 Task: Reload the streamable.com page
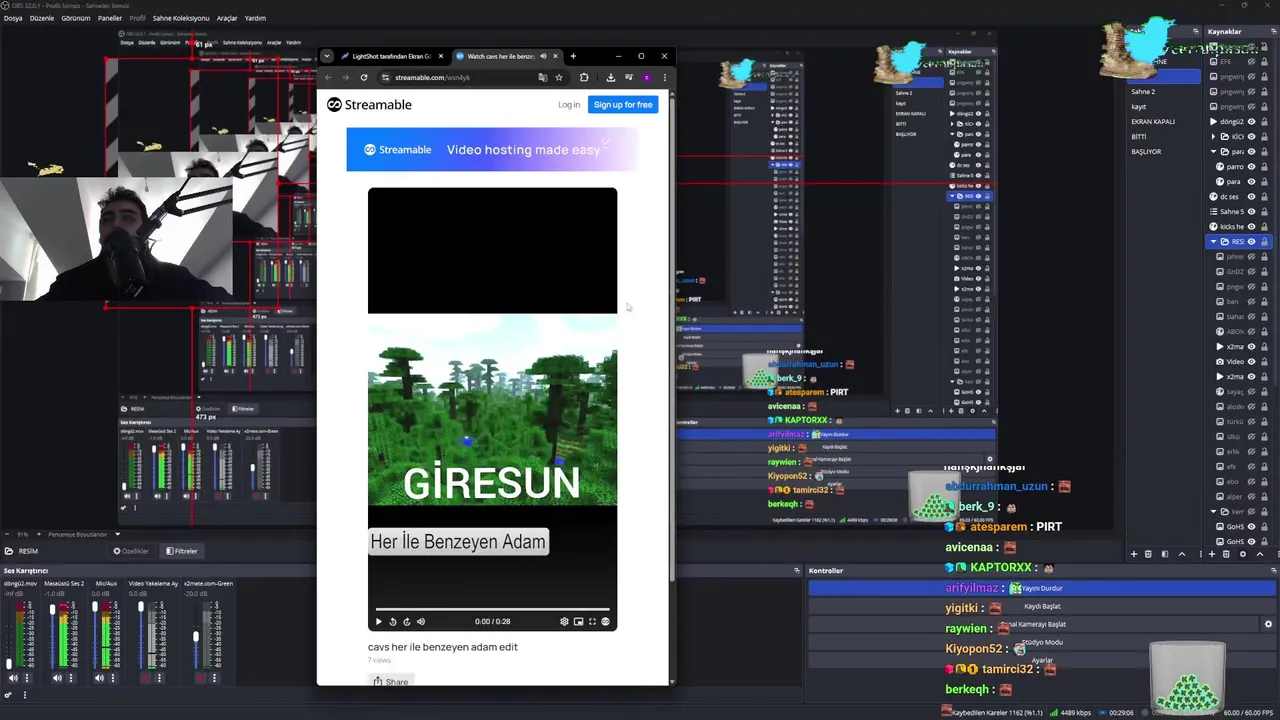coord(364,77)
